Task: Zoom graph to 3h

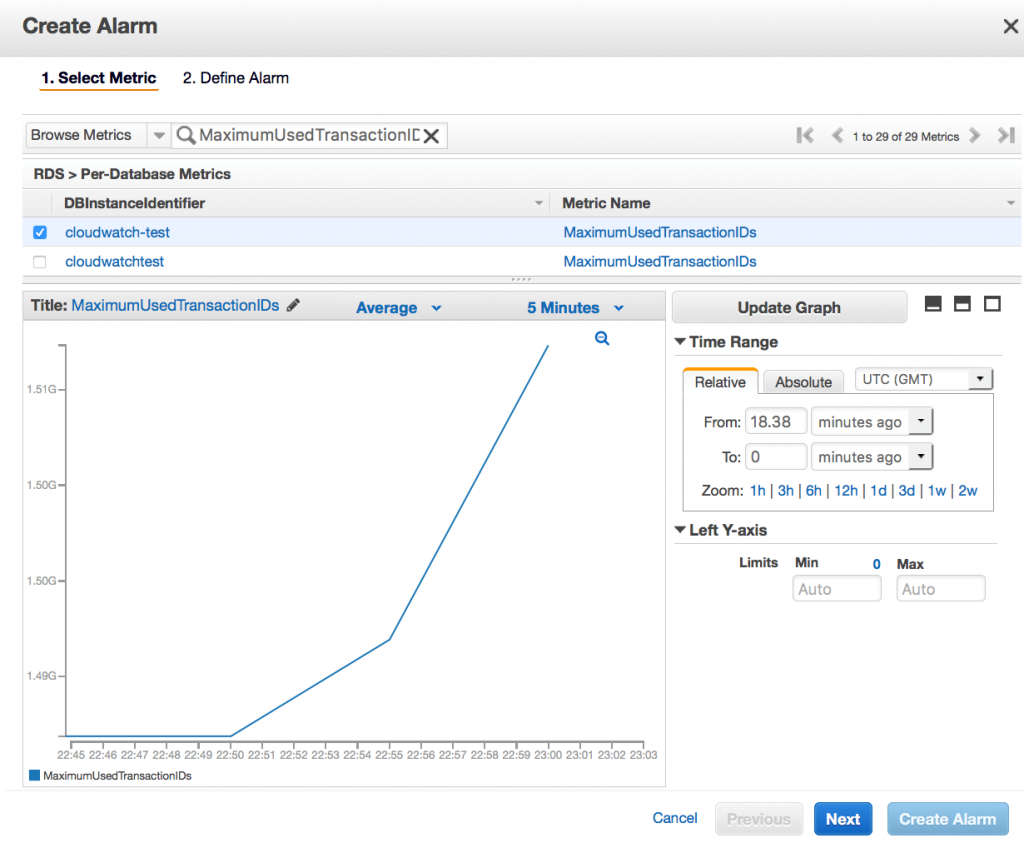Action: click(786, 490)
